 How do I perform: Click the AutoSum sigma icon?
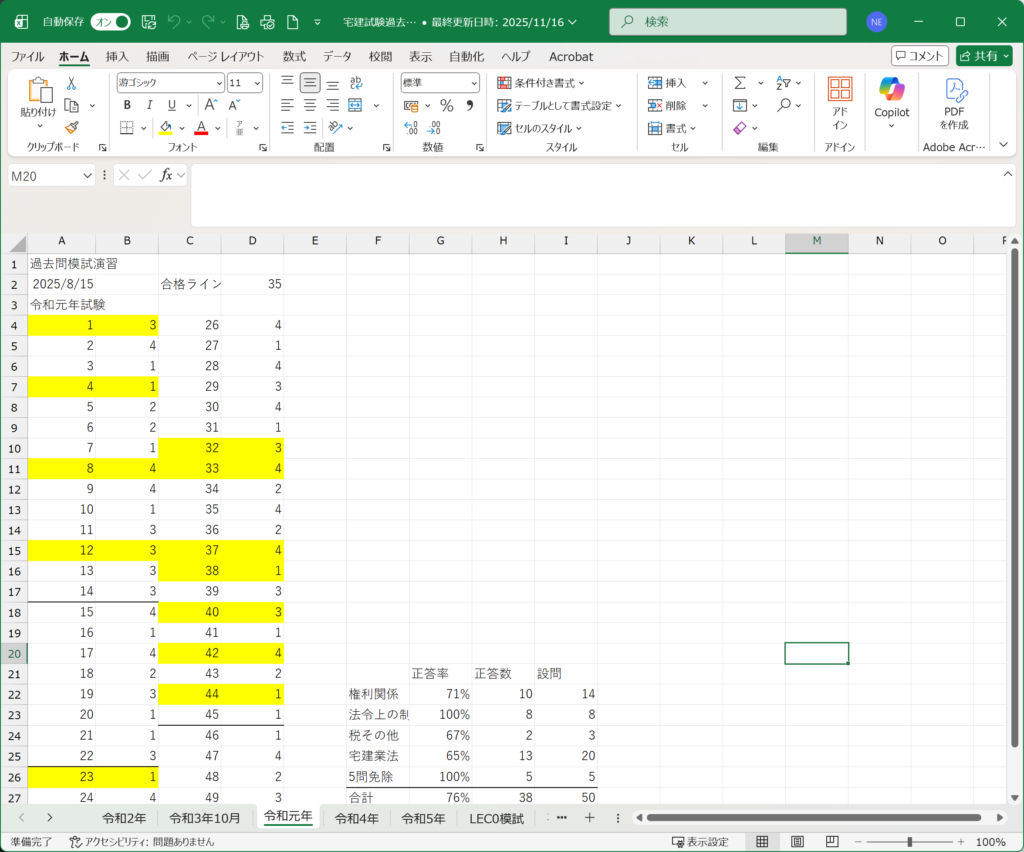pyautogui.click(x=740, y=83)
